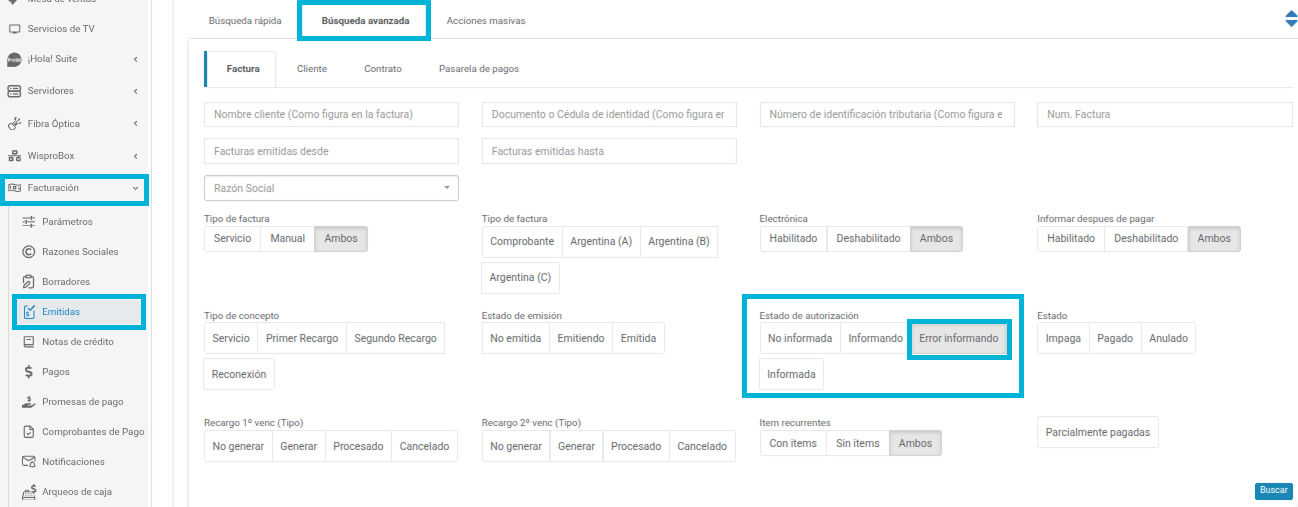Click the Notificaciones envelope icon
This screenshot has width=1298, height=507.
pyautogui.click(x=29, y=462)
